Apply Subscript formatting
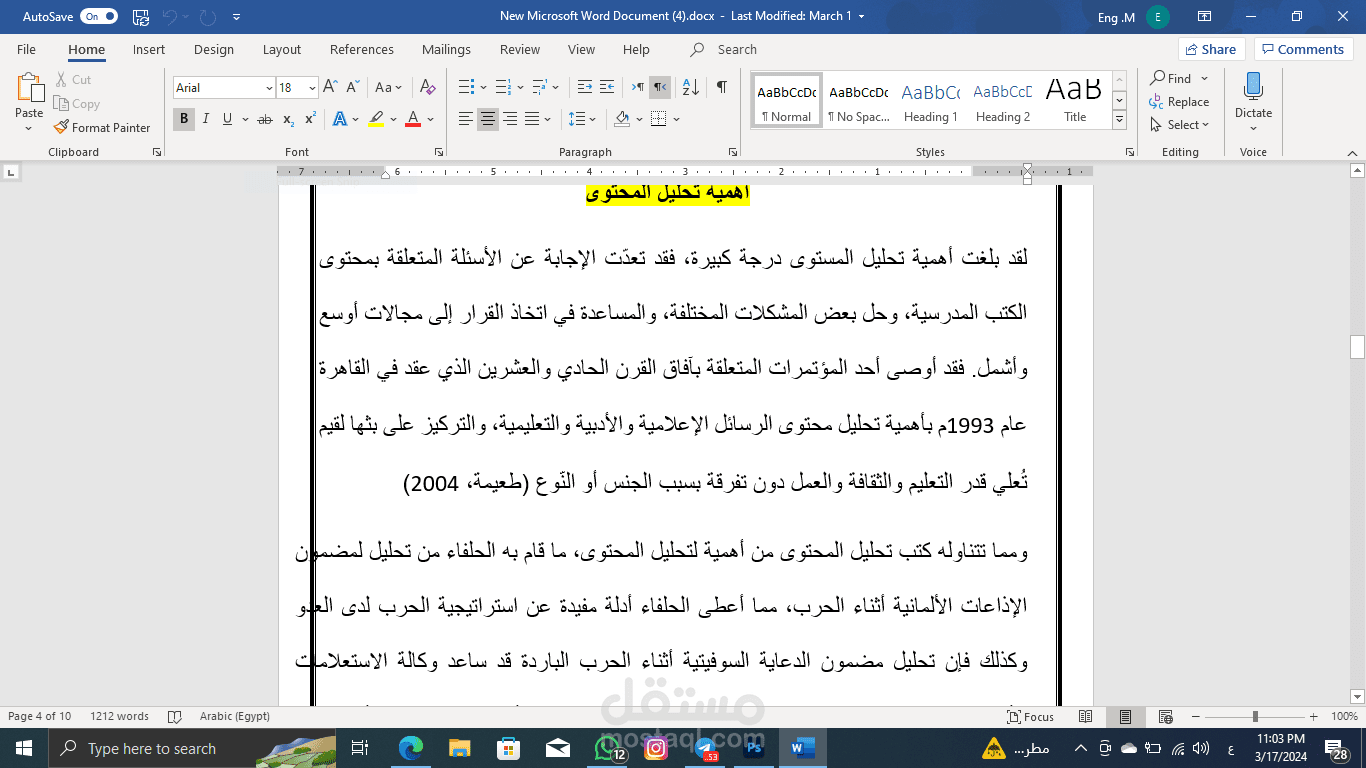Screen dimensions: 1366x768 coord(288,119)
